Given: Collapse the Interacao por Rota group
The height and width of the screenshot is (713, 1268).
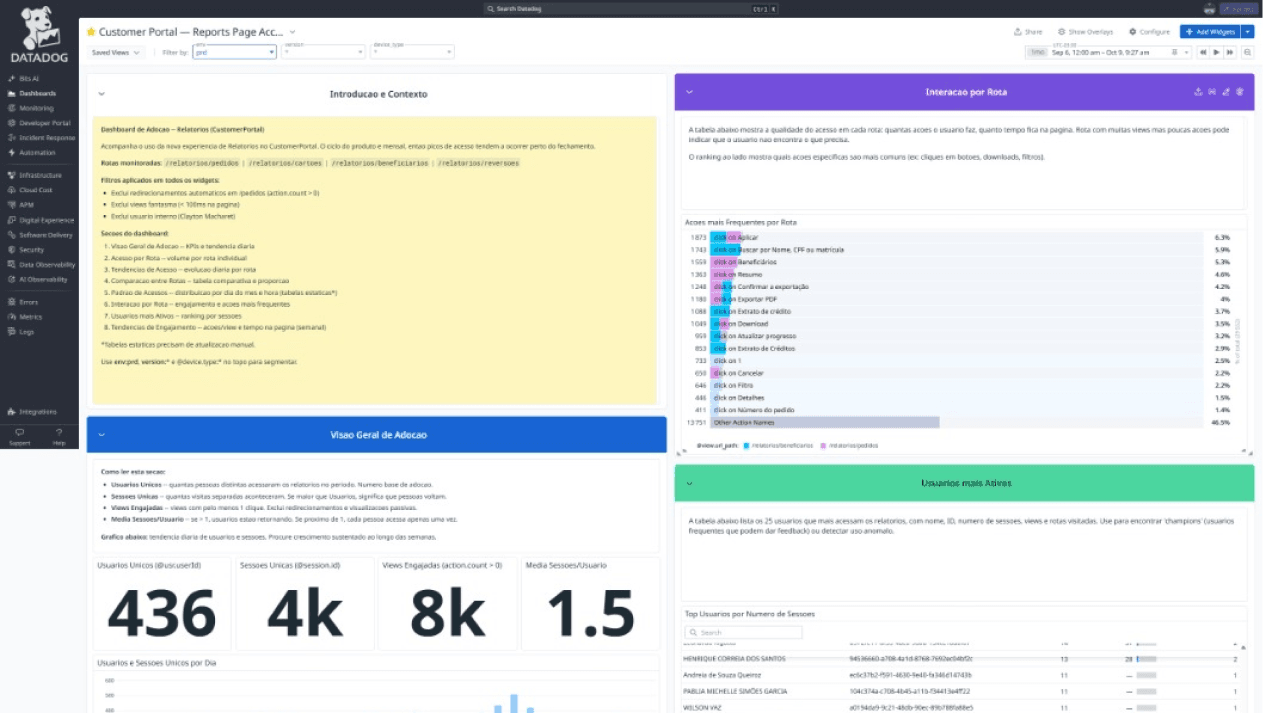Looking at the screenshot, I should pos(689,92).
